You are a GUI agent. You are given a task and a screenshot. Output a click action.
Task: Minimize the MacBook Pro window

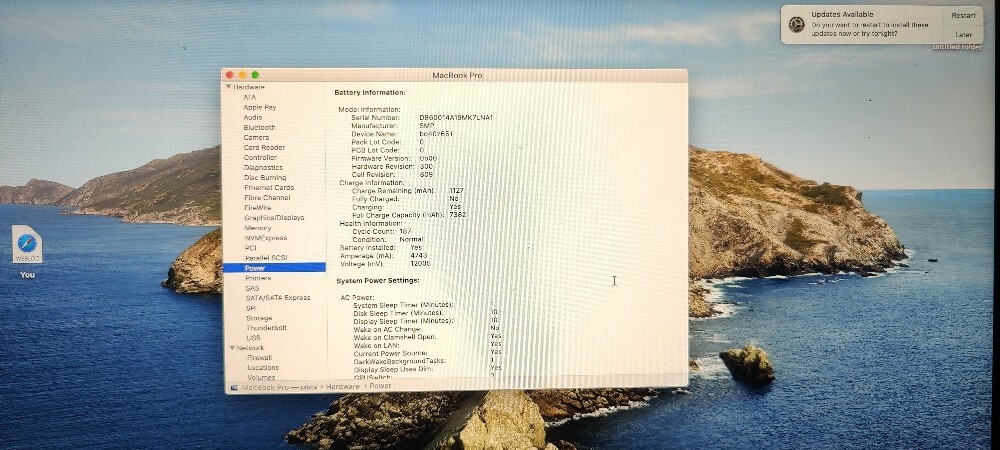pos(242,75)
